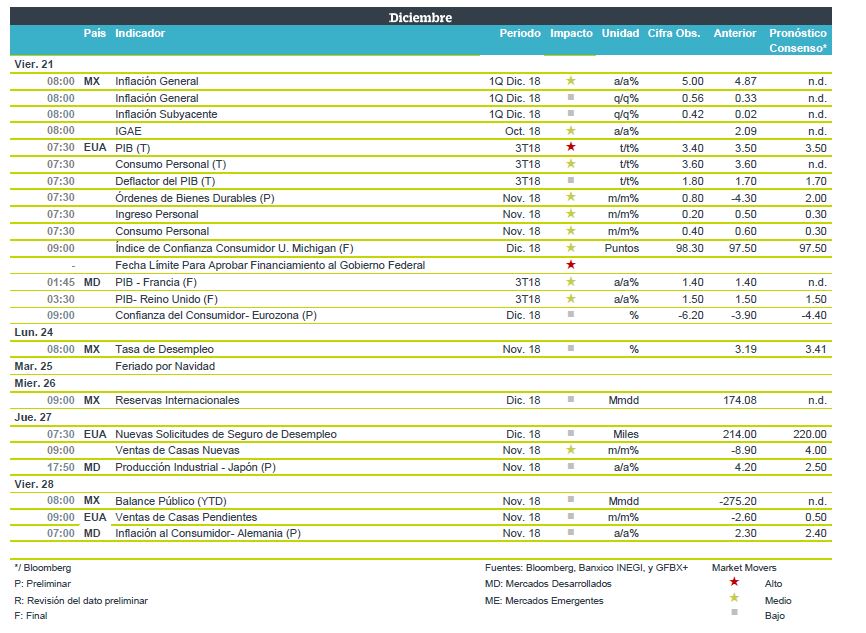
Task: Click the gray square on Inflación al Consumidor- Alemania row
Action: tap(571, 532)
